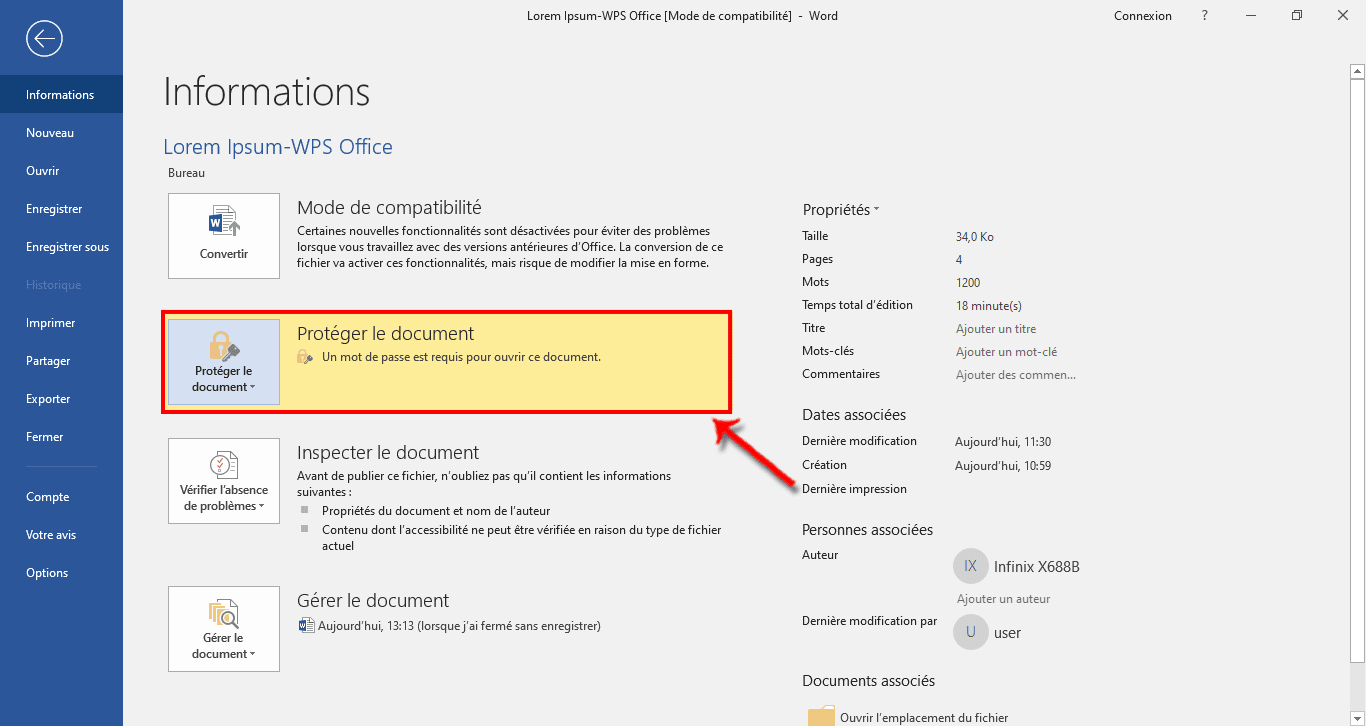Image resolution: width=1366 pixels, height=726 pixels.
Task: Open the Partager section
Action: (x=61, y=361)
